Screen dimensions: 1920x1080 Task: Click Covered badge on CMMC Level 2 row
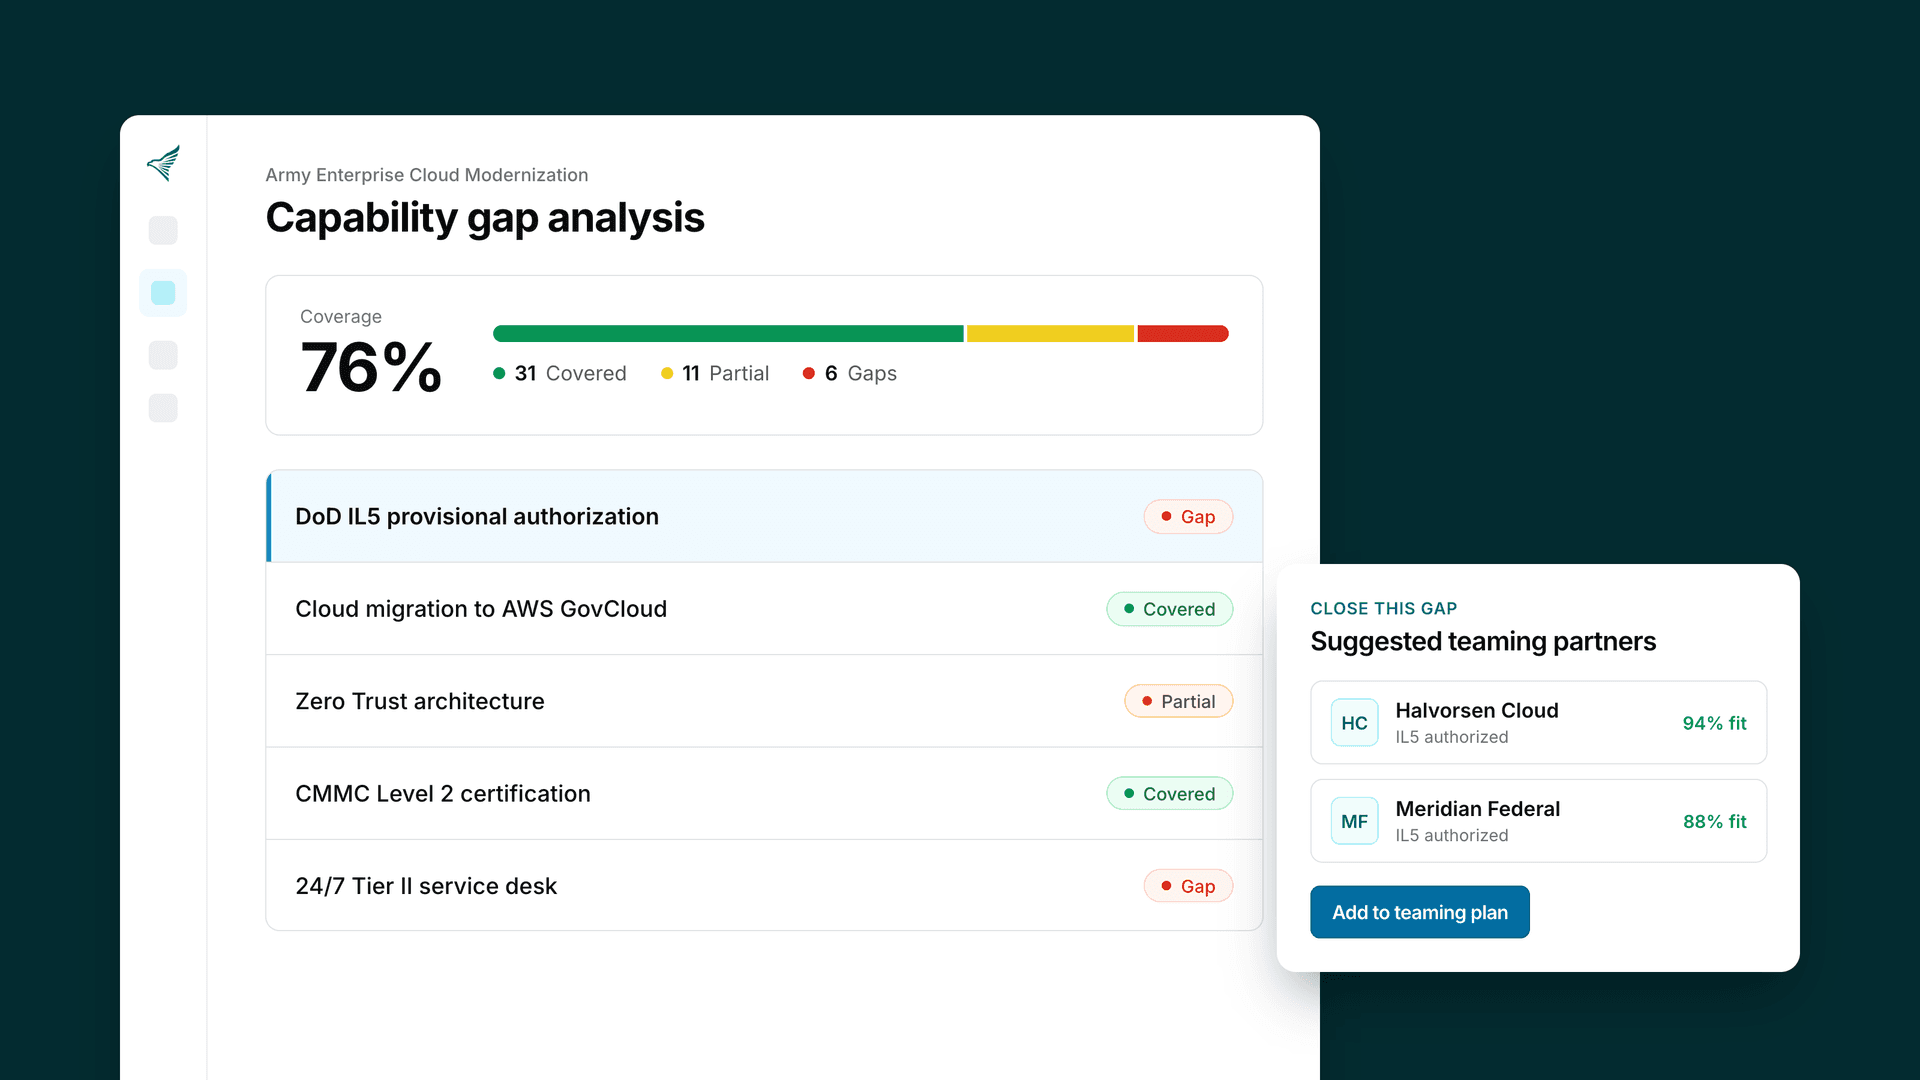[1169, 794]
